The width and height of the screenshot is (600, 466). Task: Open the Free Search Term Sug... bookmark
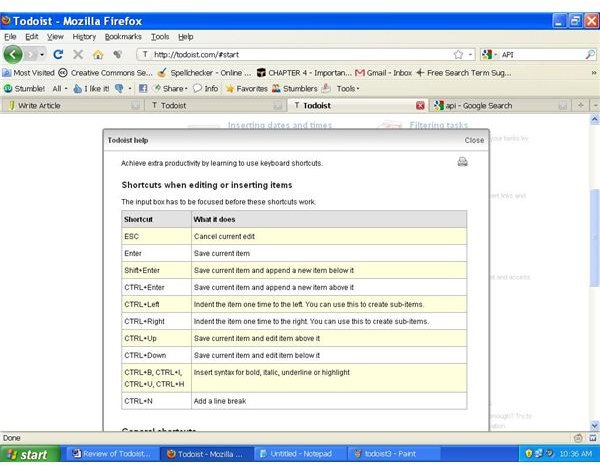tap(463, 73)
